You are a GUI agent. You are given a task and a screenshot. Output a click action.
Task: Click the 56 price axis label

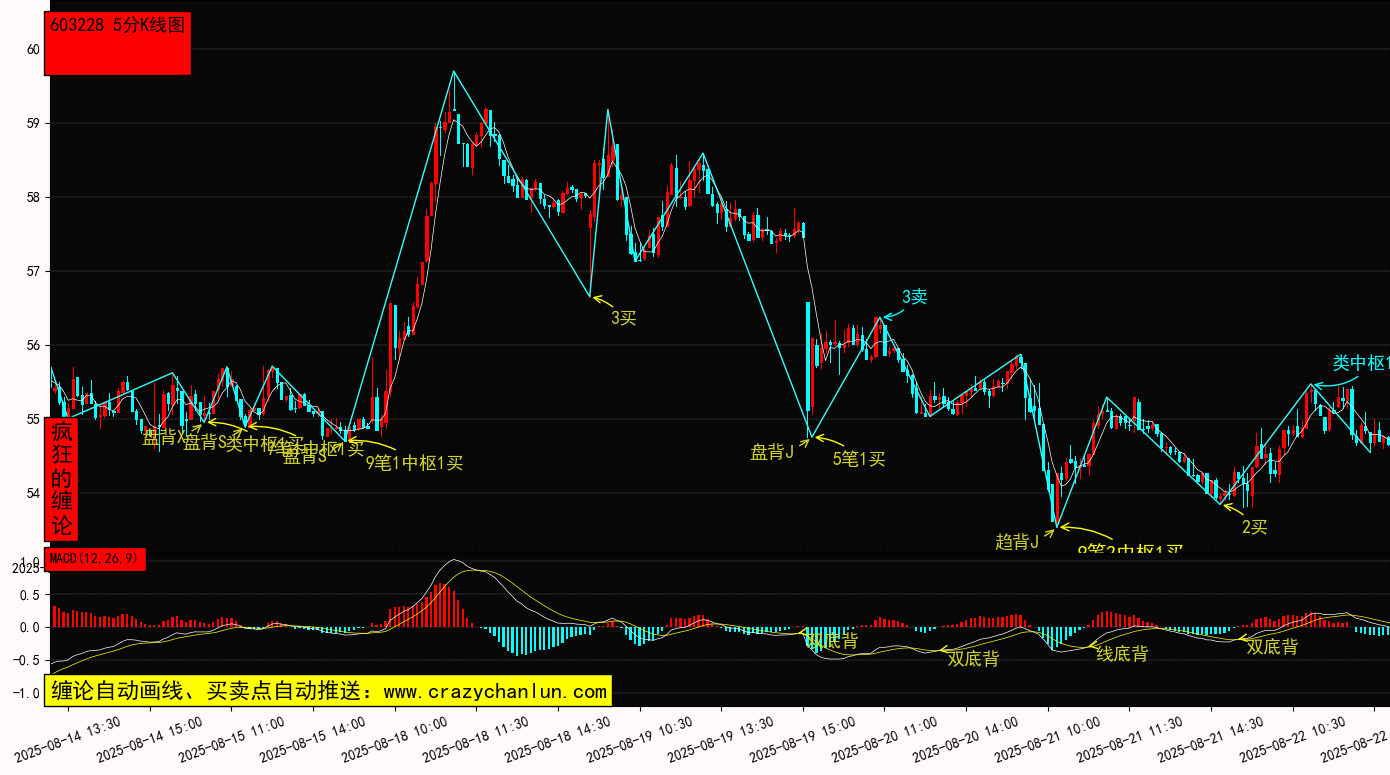tap(33, 345)
